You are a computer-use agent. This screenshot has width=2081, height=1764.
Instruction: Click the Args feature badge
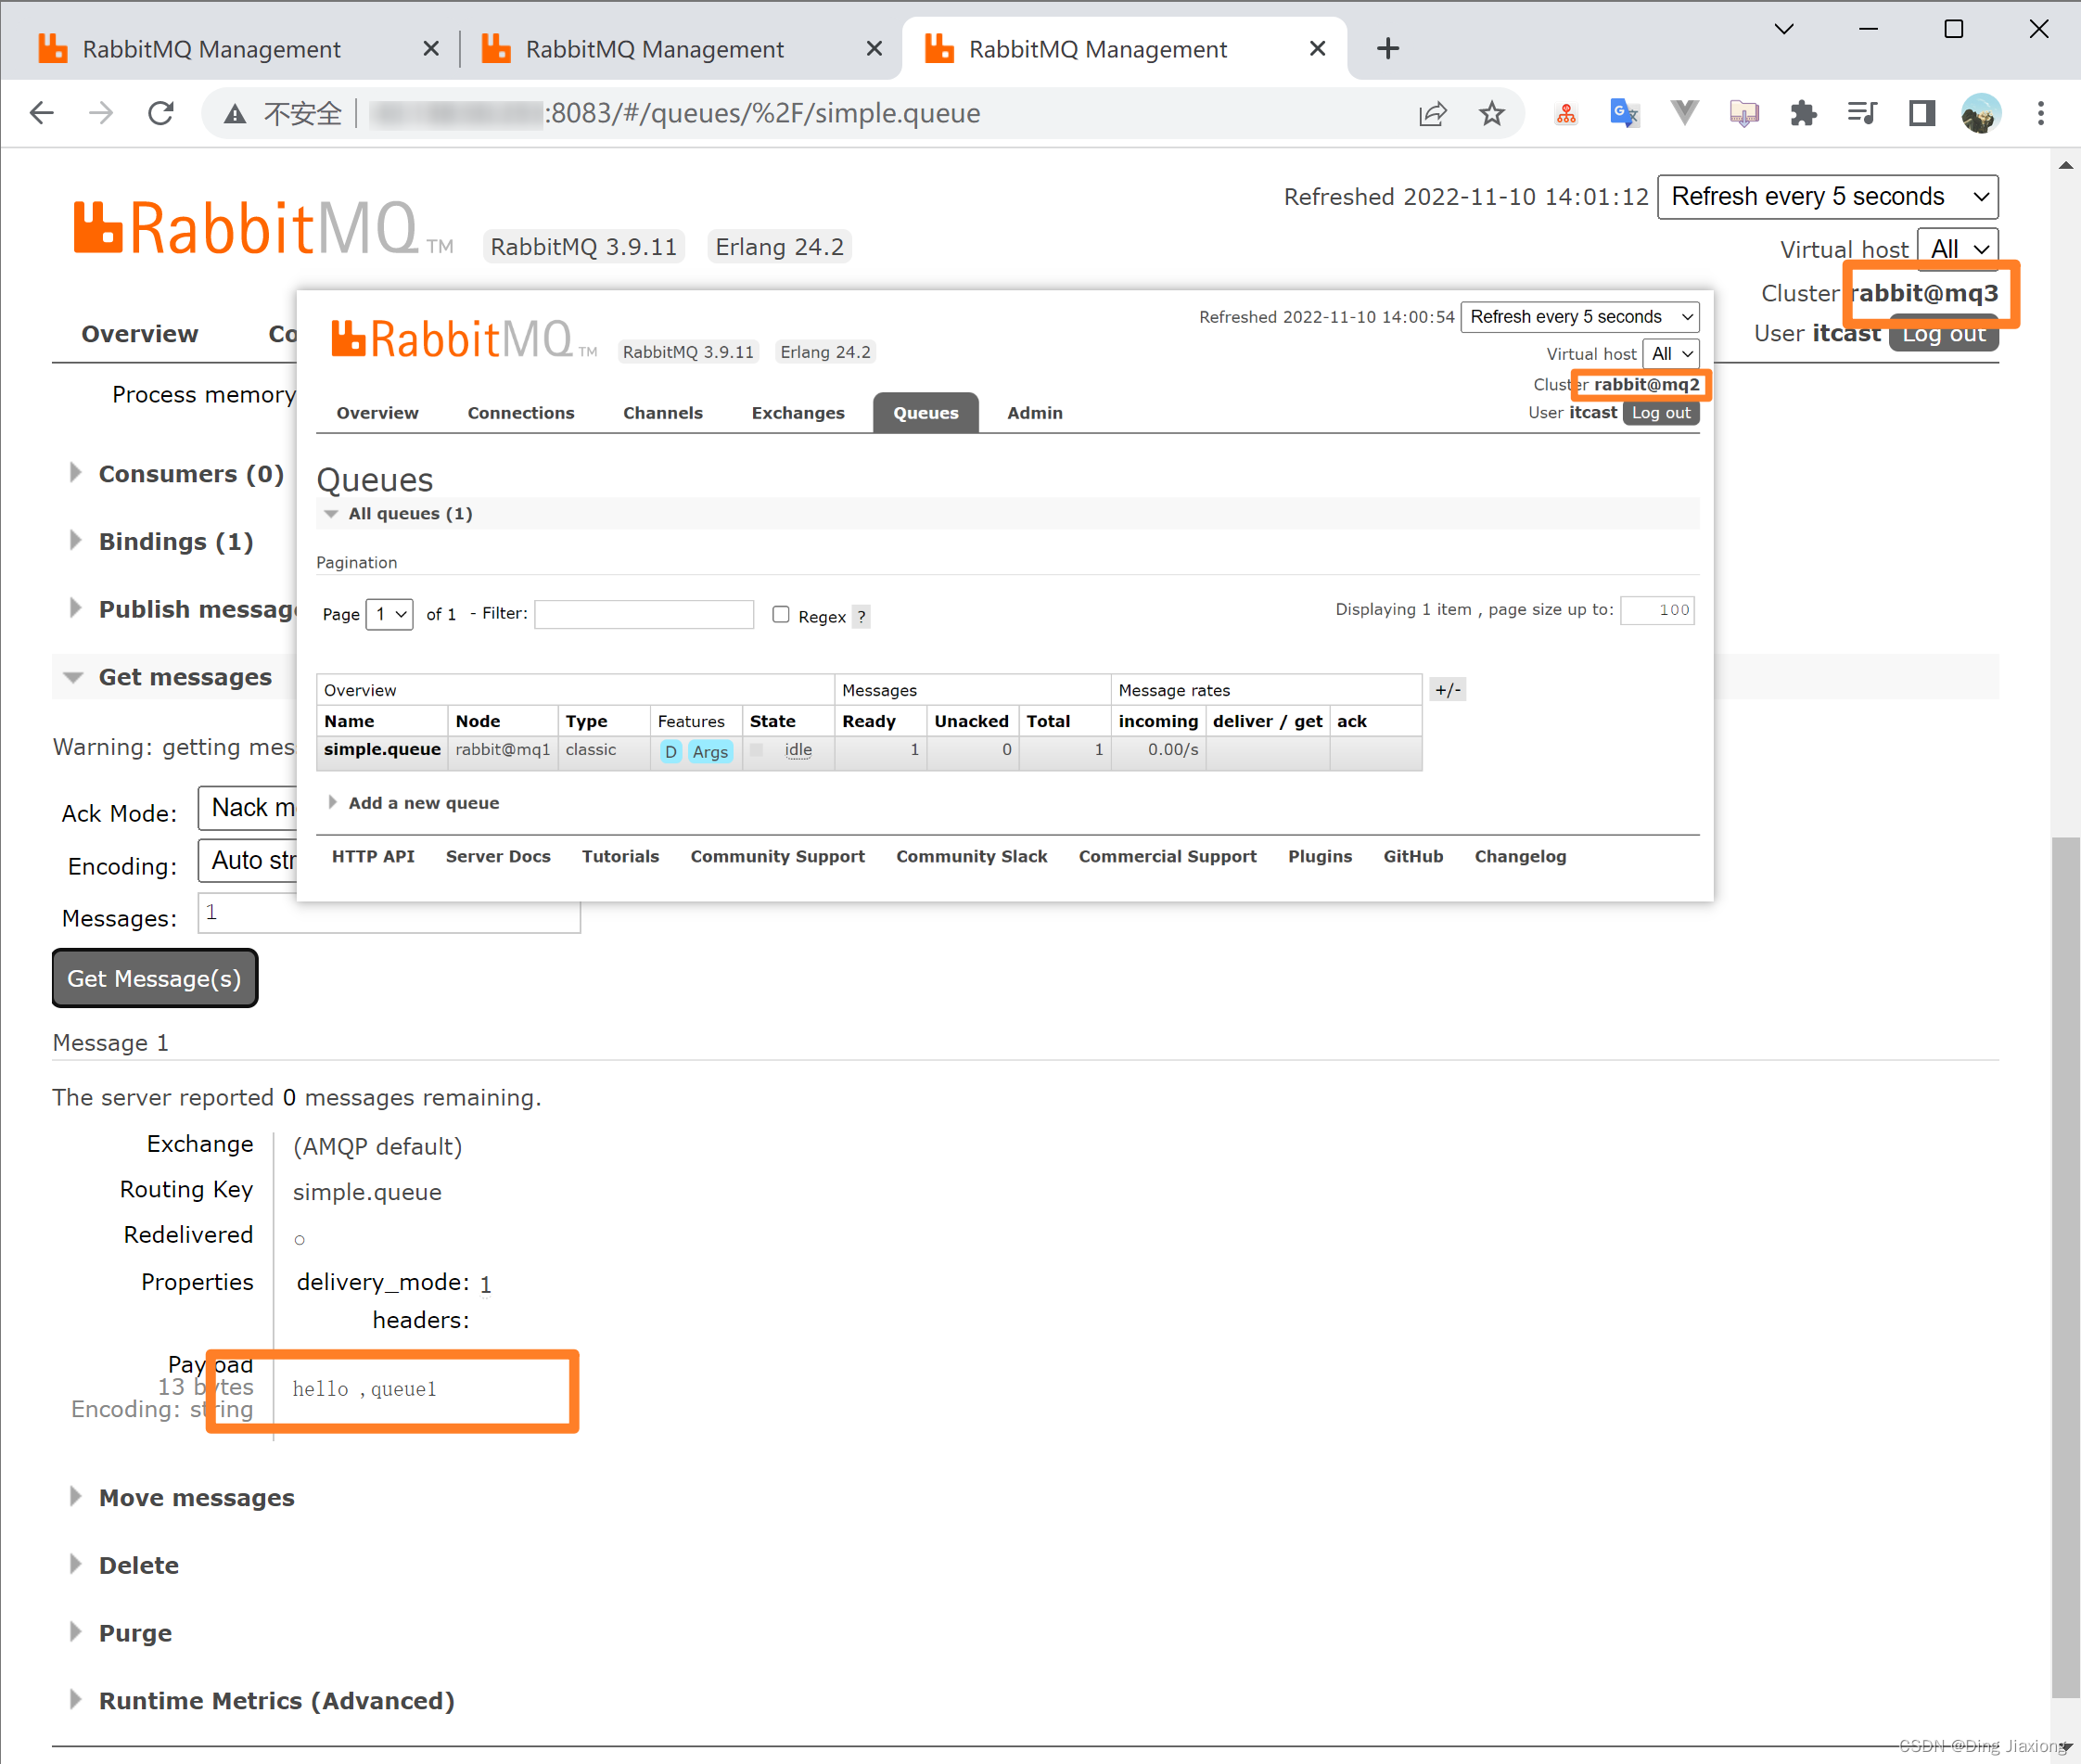click(x=710, y=751)
